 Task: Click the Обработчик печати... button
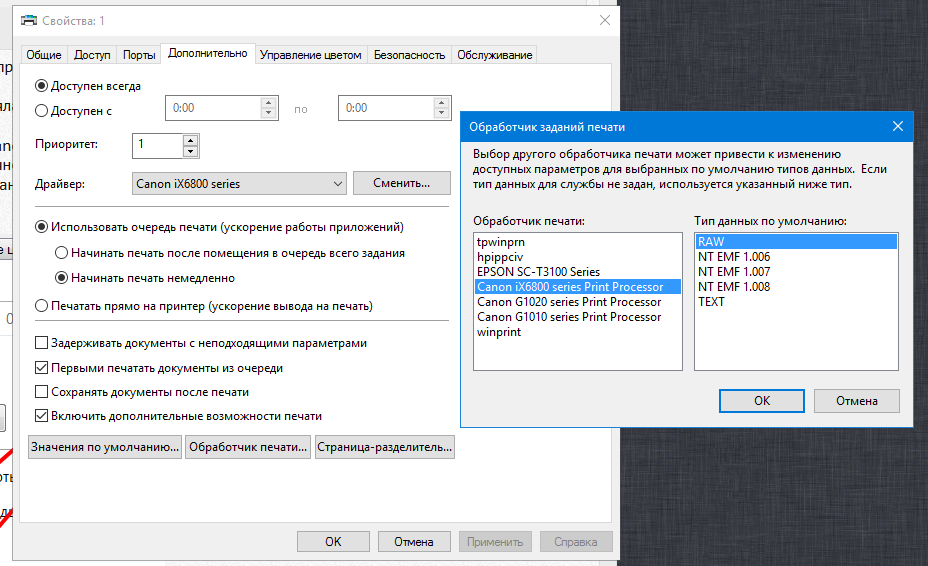248,447
